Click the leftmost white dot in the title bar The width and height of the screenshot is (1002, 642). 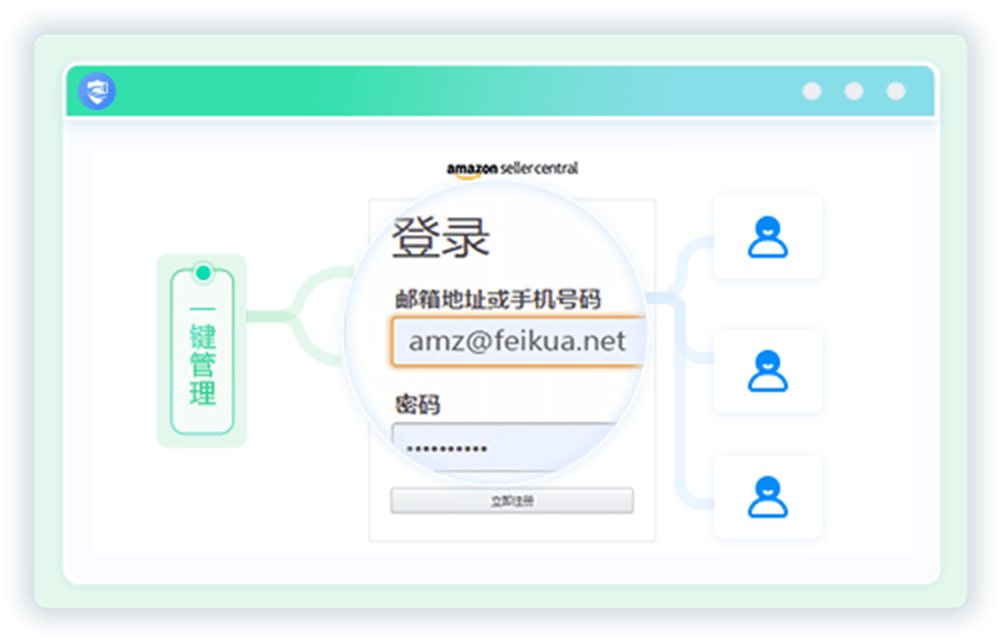[x=812, y=91]
